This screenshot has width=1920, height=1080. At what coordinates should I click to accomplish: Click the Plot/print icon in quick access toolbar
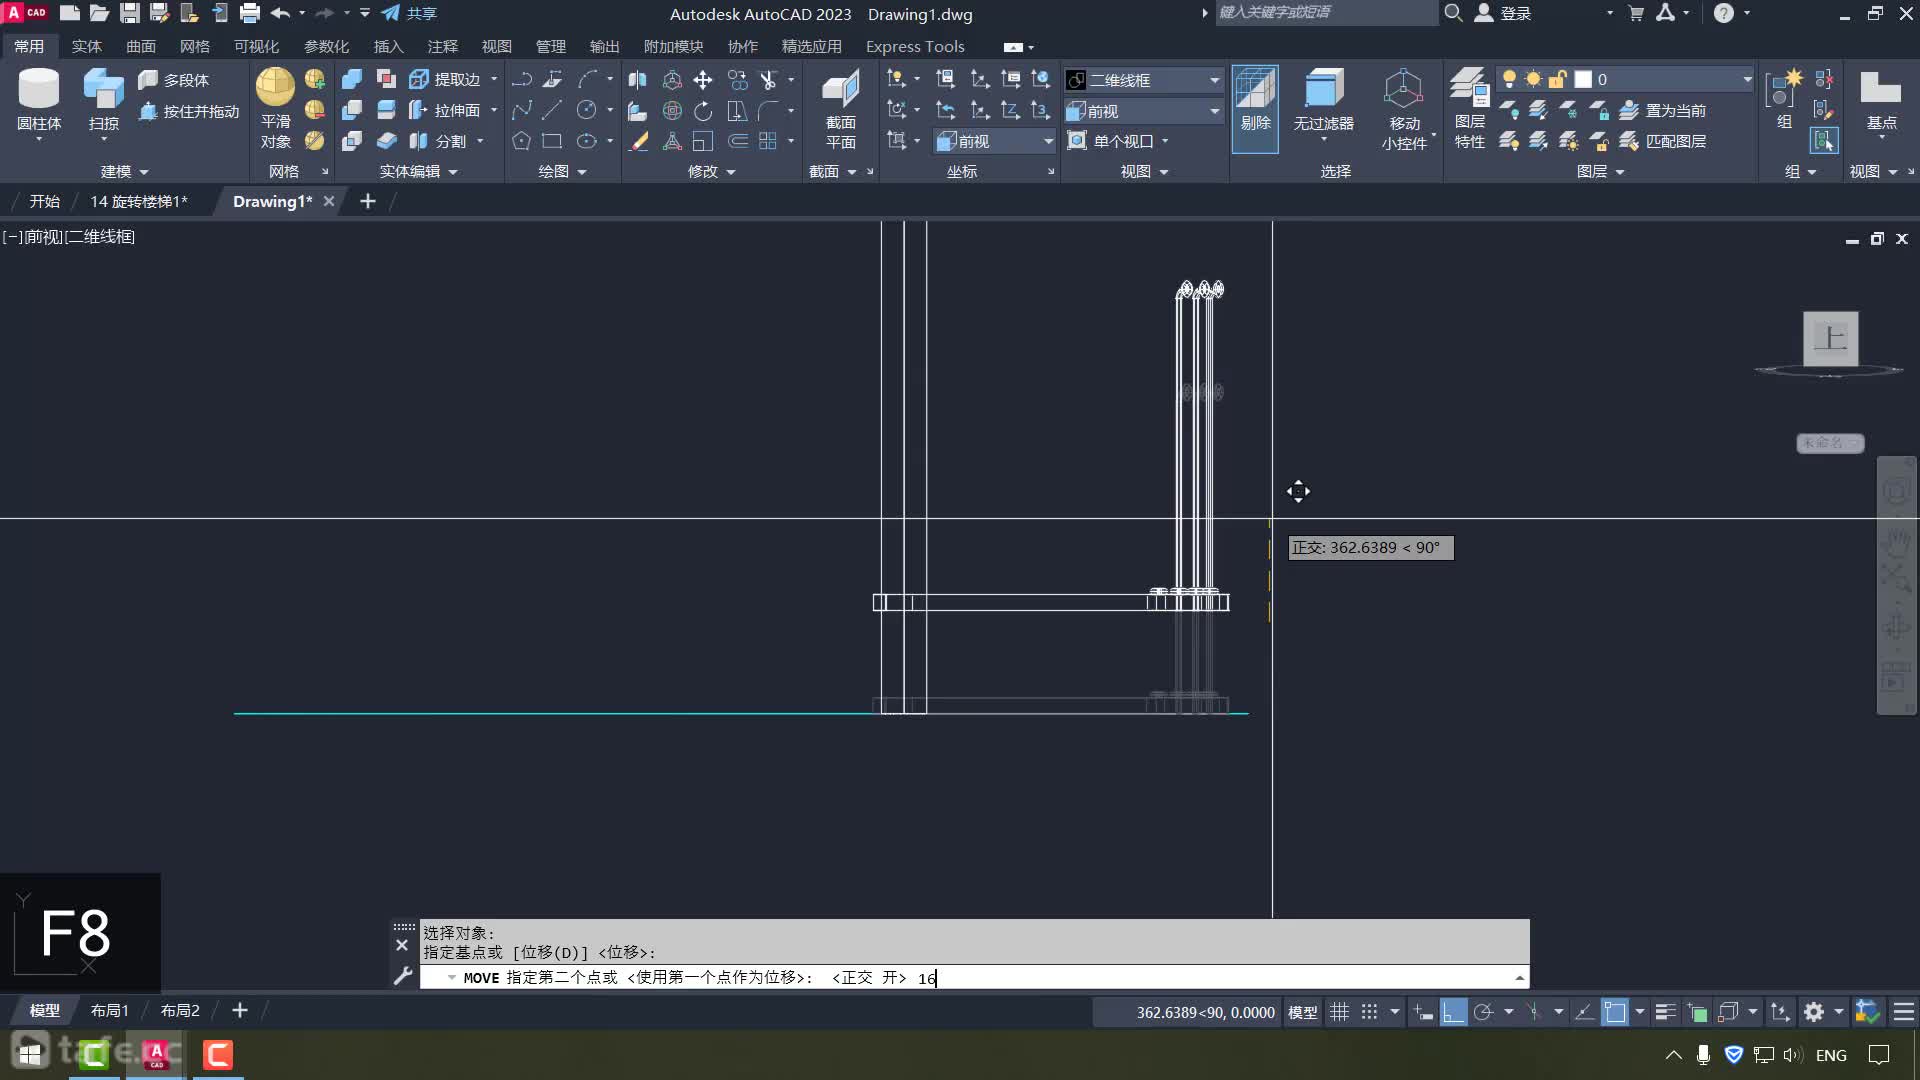[x=250, y=13]
